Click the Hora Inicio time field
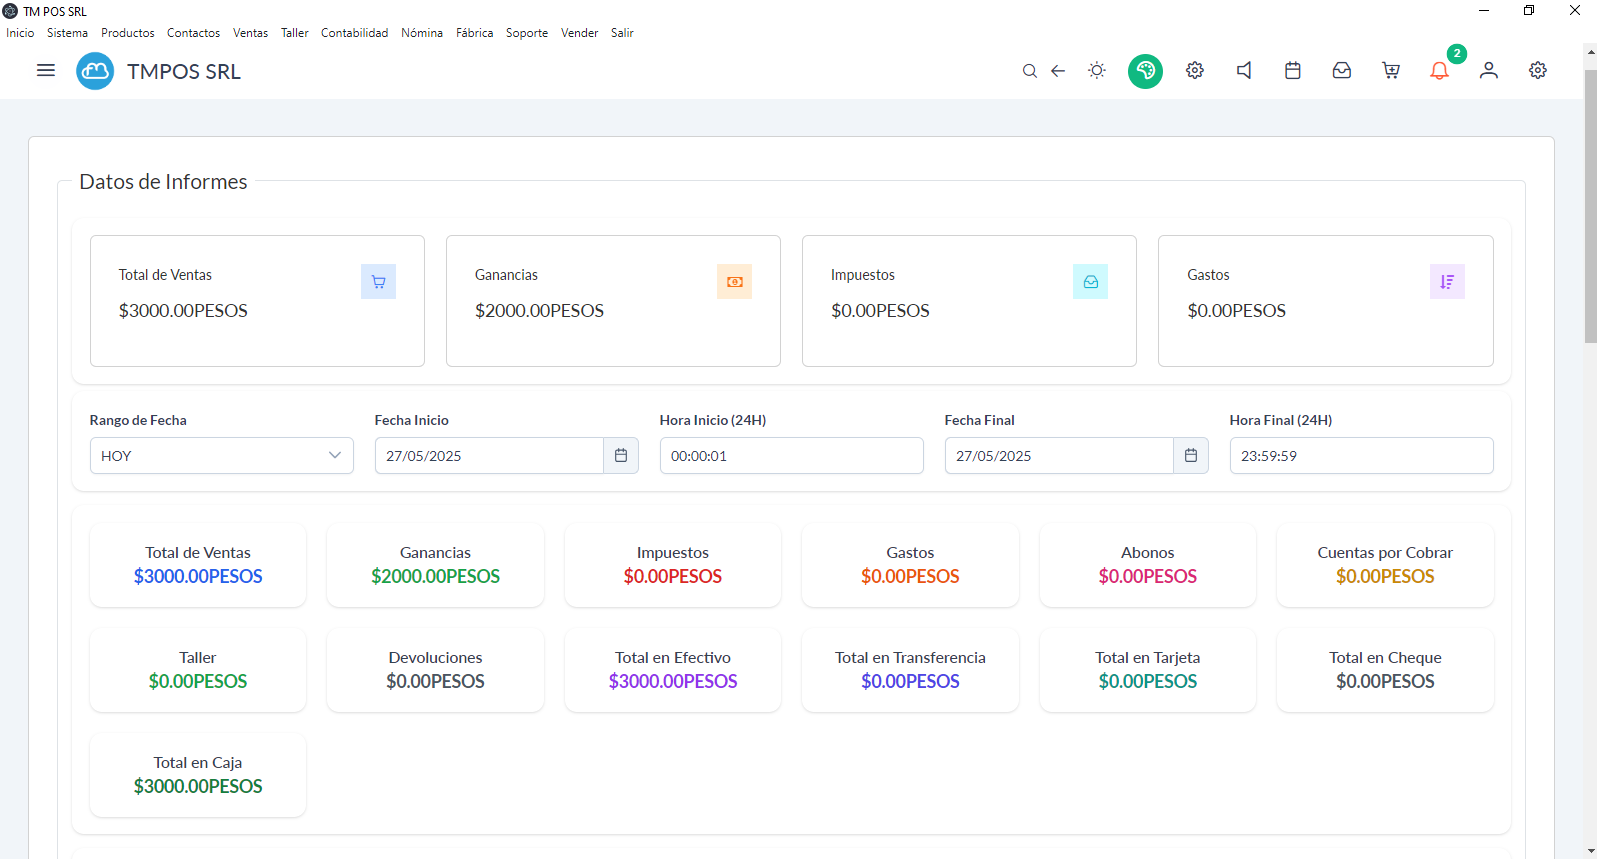 [792, 456]
